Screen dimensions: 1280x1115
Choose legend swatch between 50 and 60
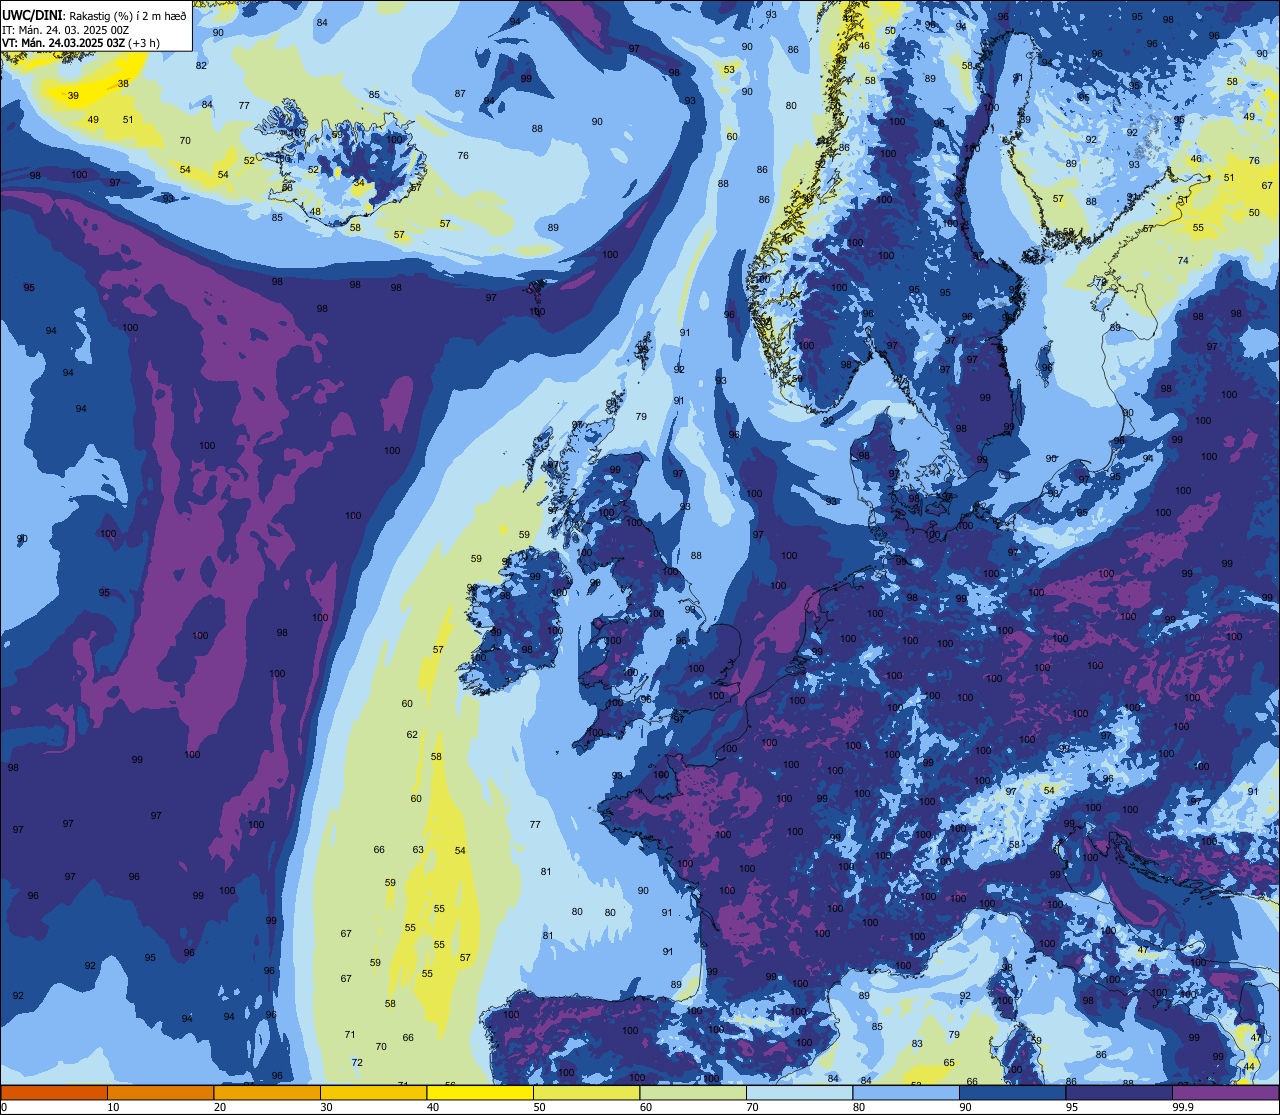coord(586,1093)
